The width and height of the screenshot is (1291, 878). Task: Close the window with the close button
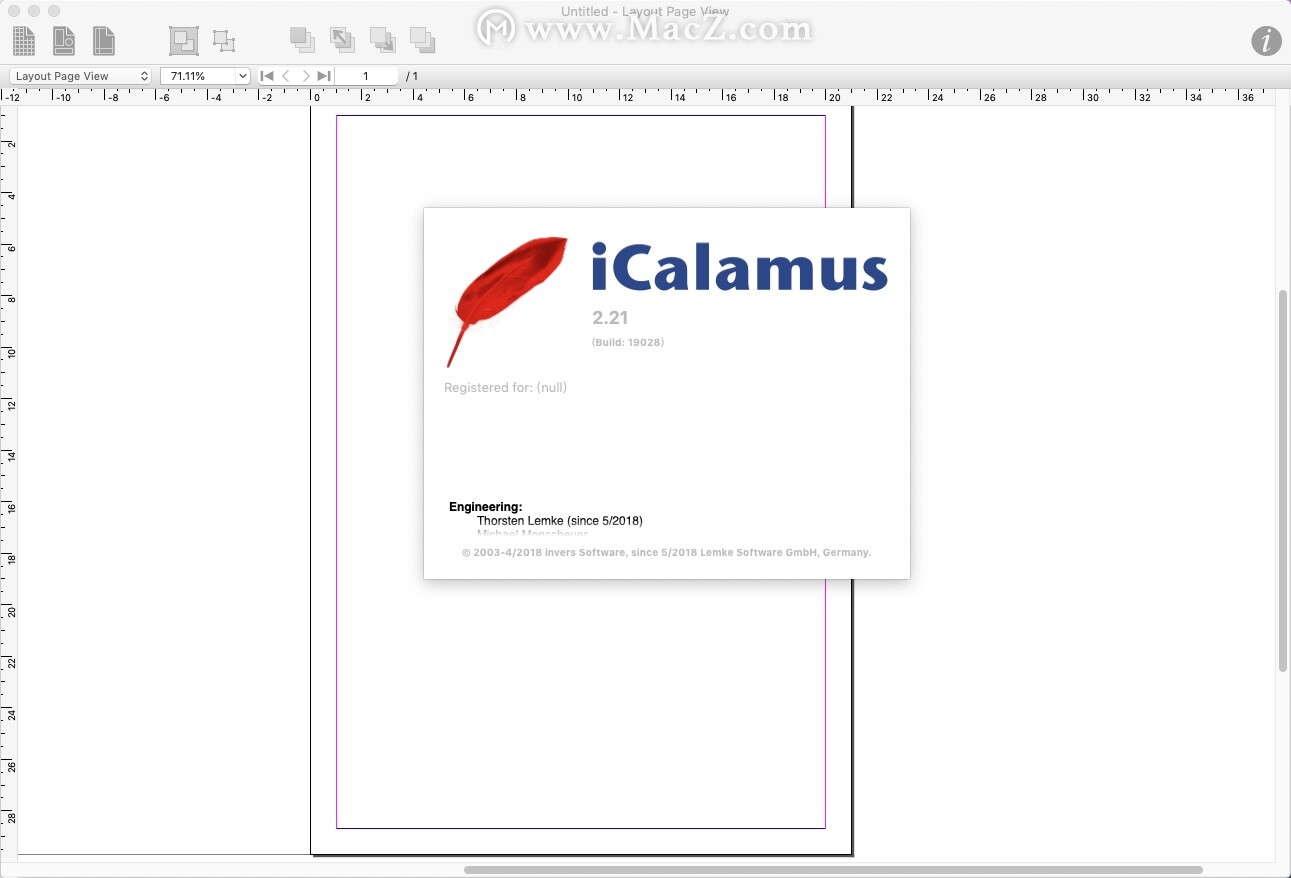(14, 11)
